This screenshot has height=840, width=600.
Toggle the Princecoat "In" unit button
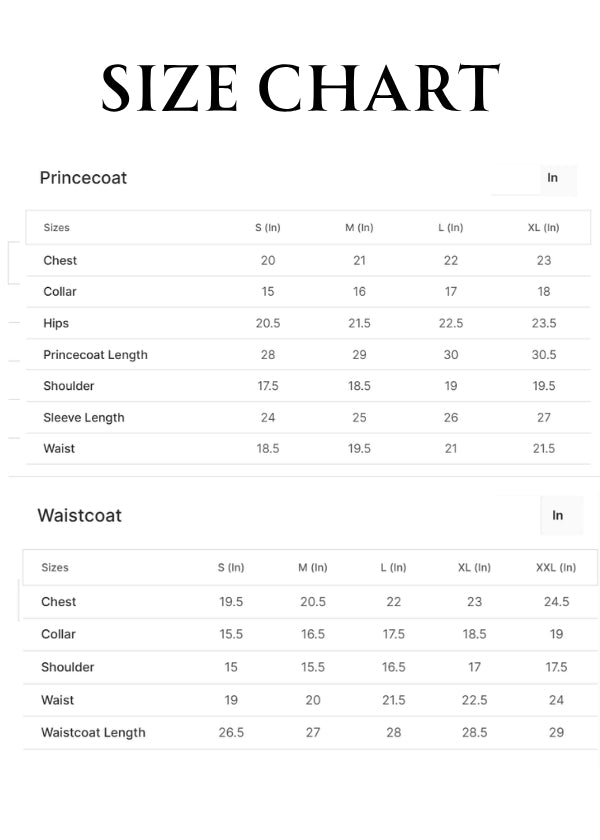pyautogui.click(x=552, y=178)
